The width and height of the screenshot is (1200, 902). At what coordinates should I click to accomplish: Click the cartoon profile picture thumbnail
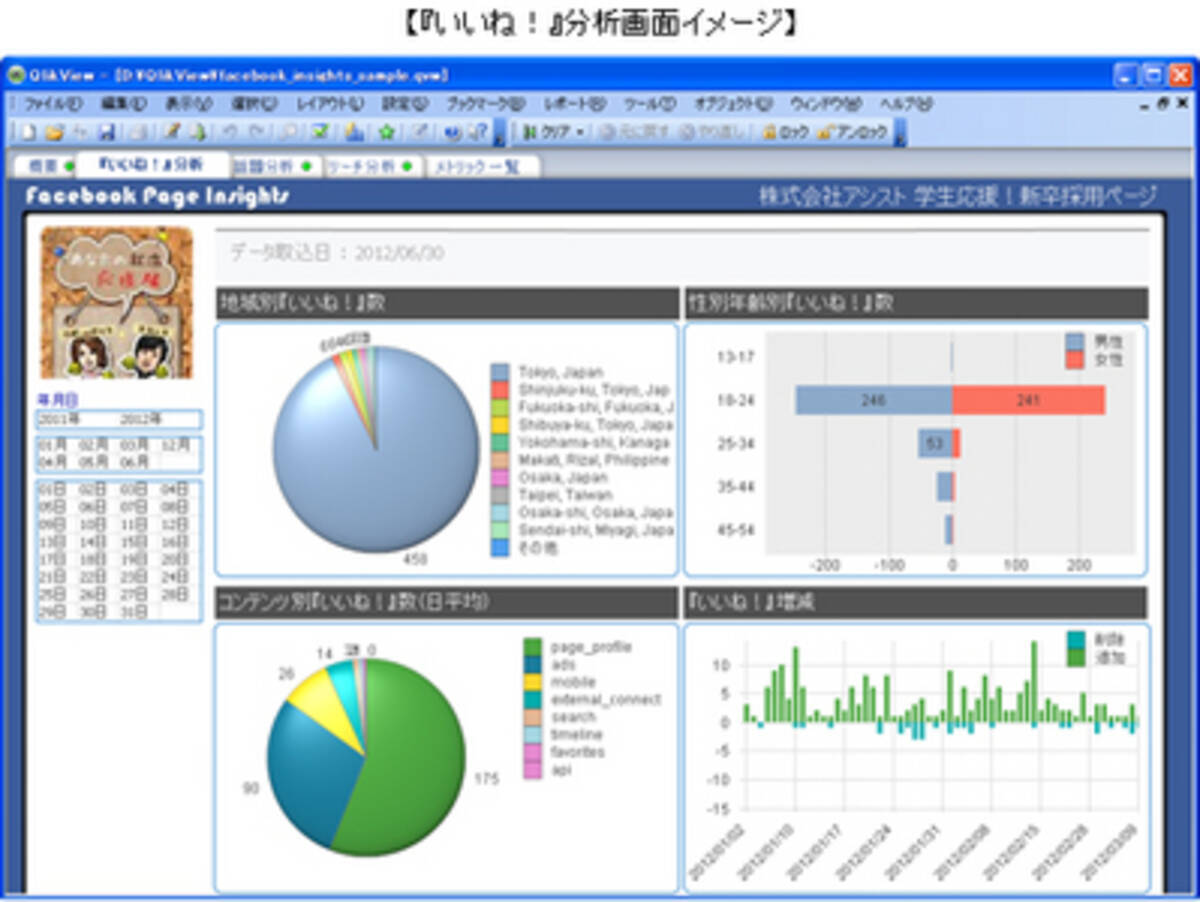pyautogui.click(x=115, y=303)
